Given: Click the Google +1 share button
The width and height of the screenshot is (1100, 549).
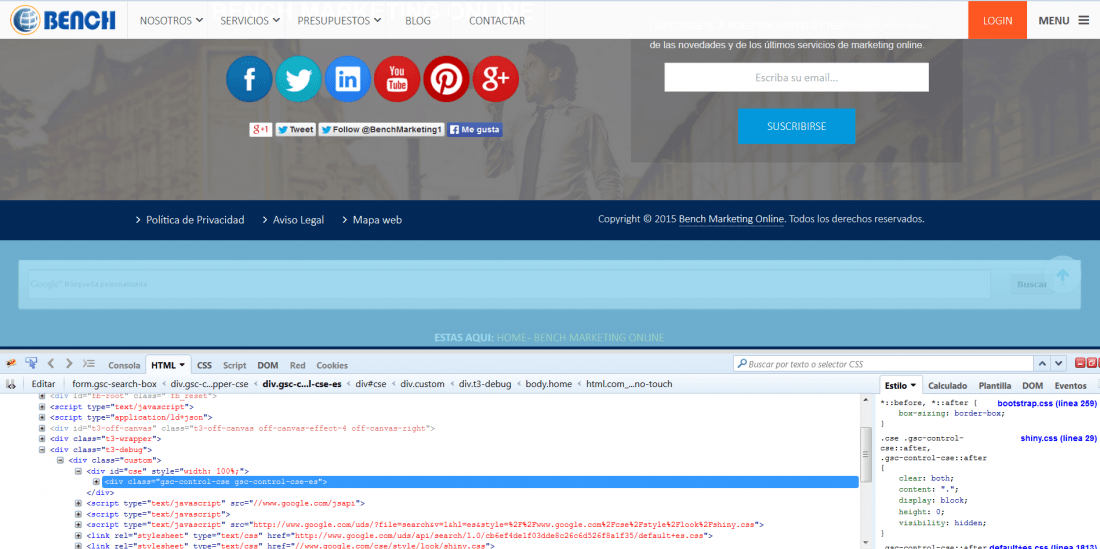Looking at the screenshot, I should [x=260, y=130].
